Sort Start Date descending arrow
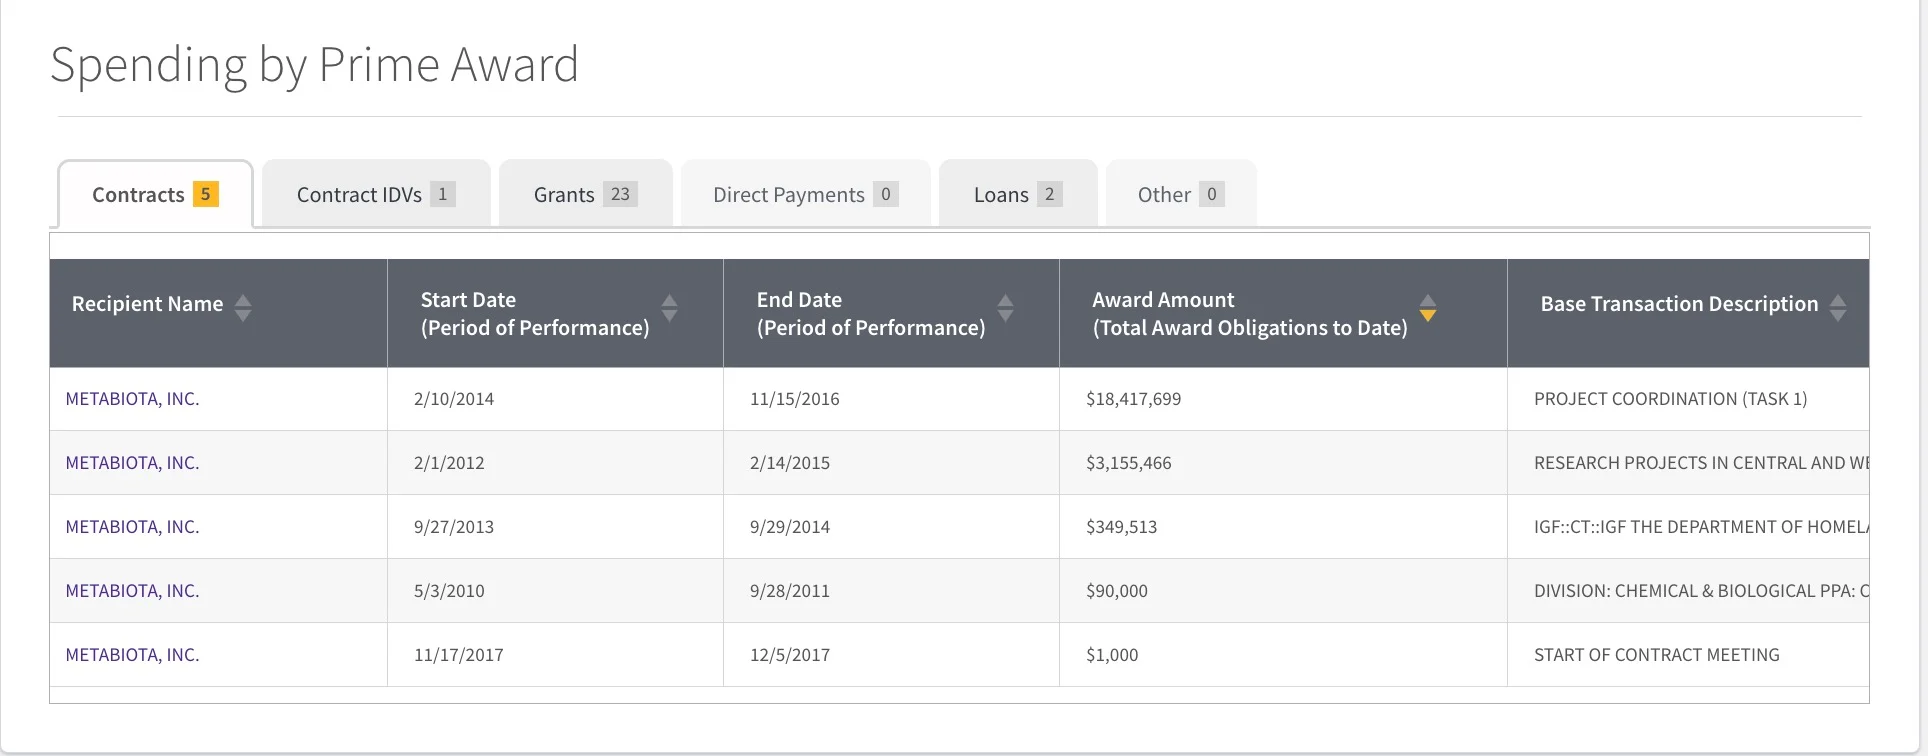 coord(670,315)
